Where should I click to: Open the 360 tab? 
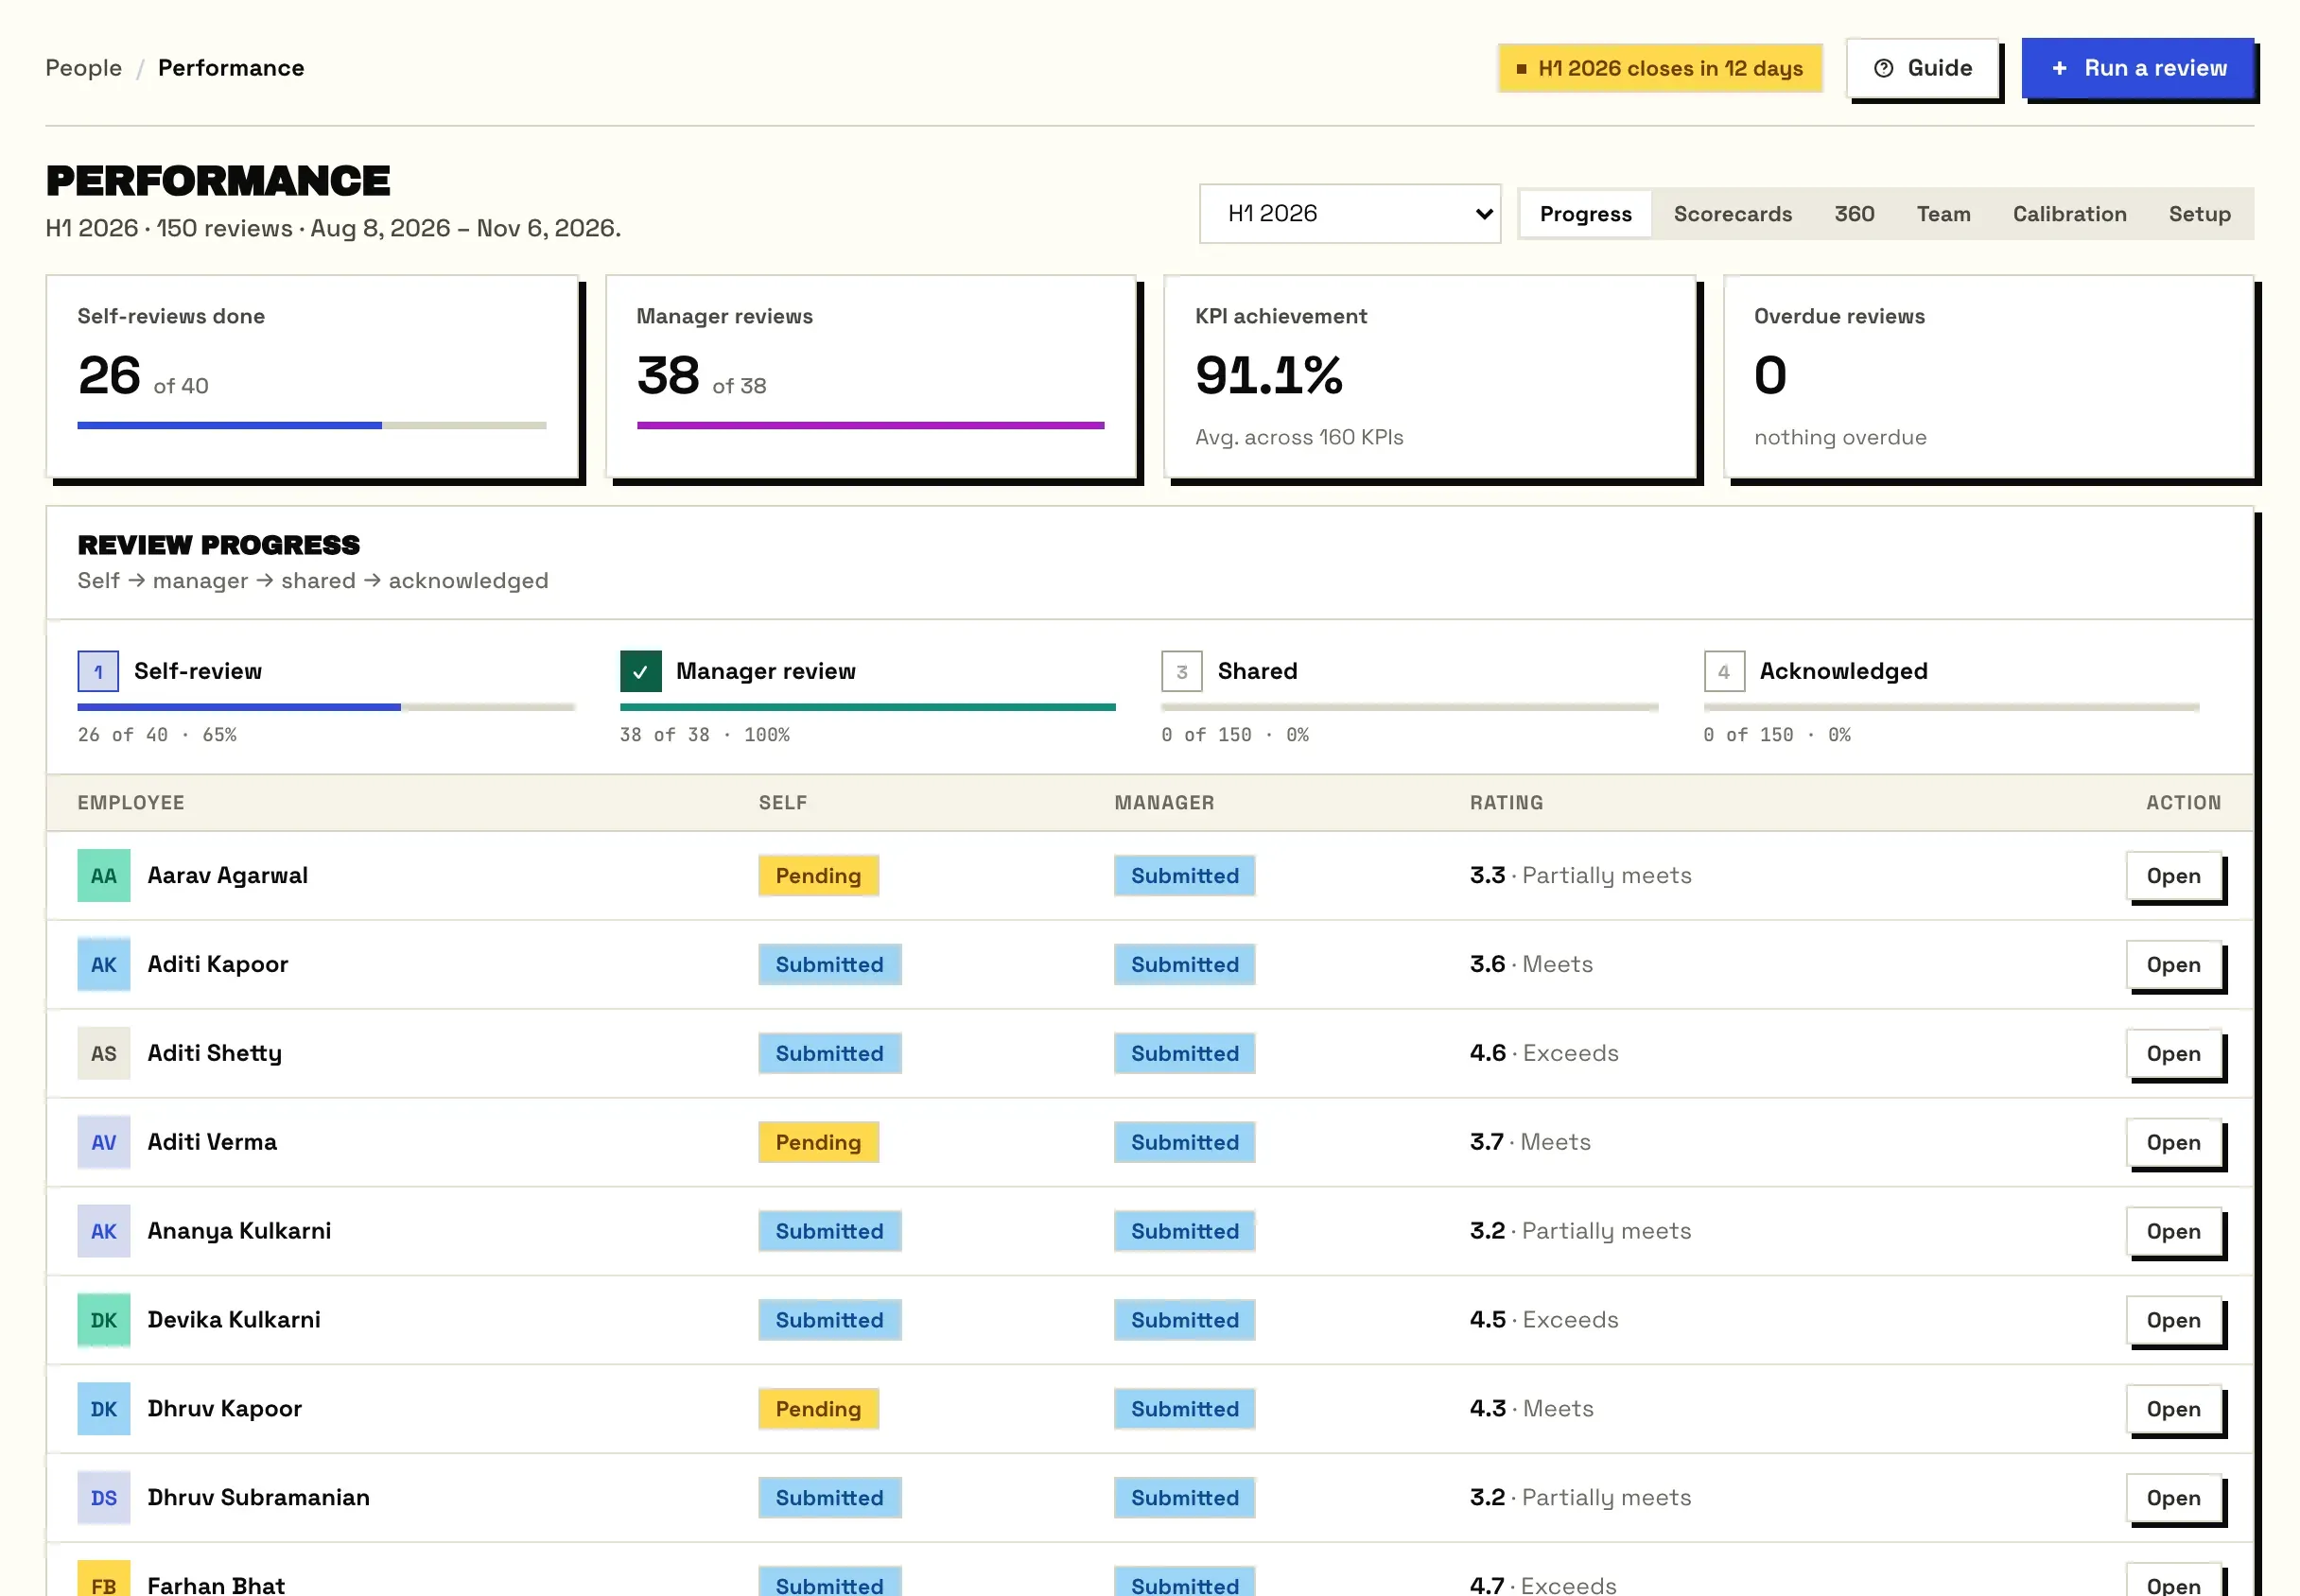(1854, 214)
